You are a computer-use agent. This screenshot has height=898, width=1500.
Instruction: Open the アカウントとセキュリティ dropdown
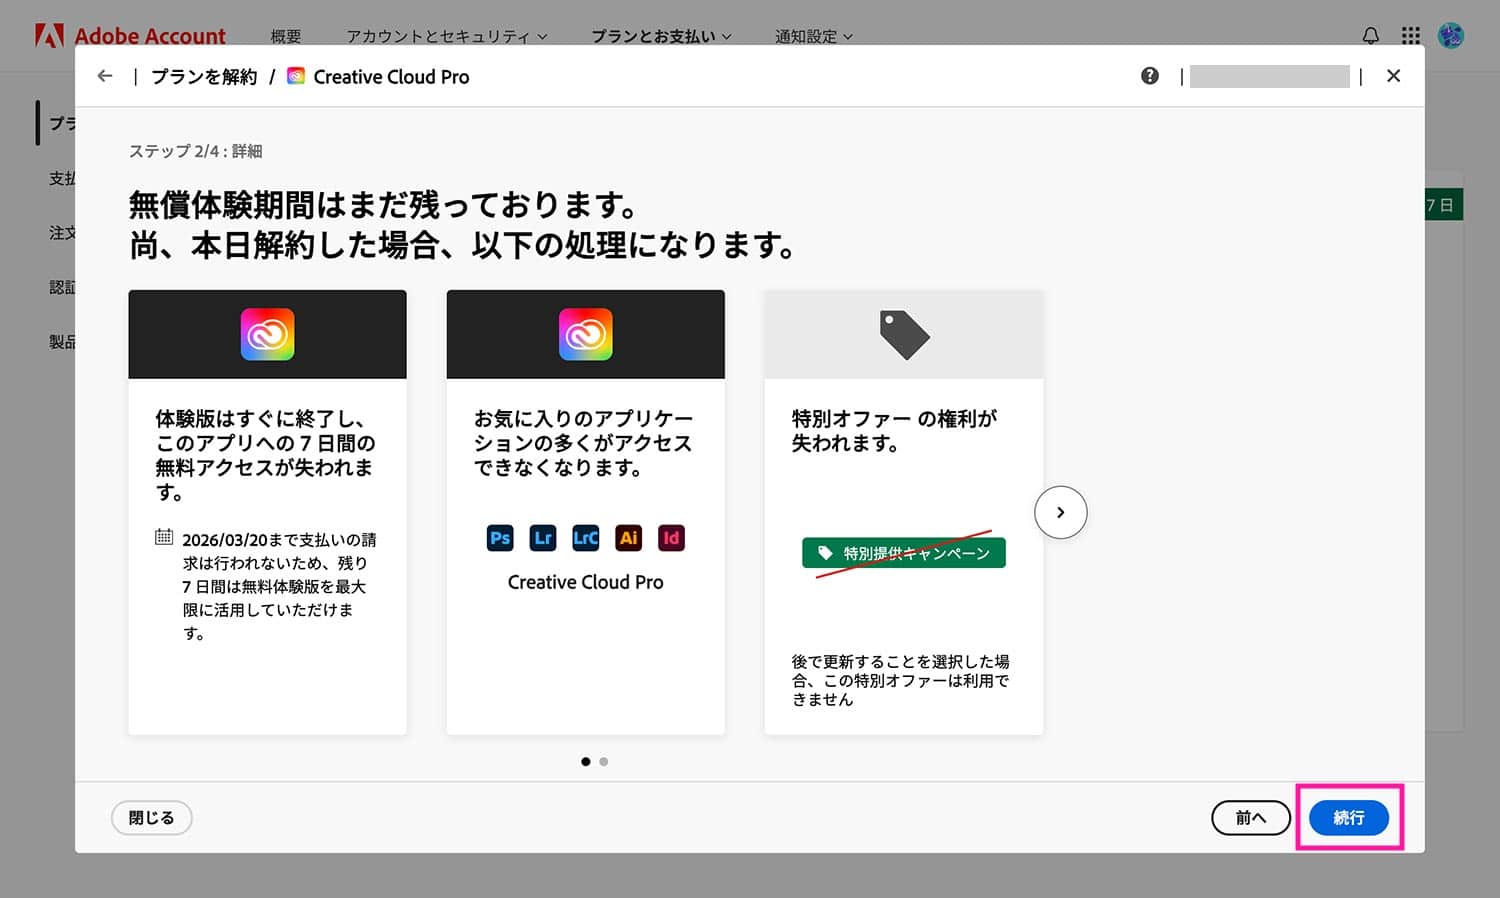(443, 36)
